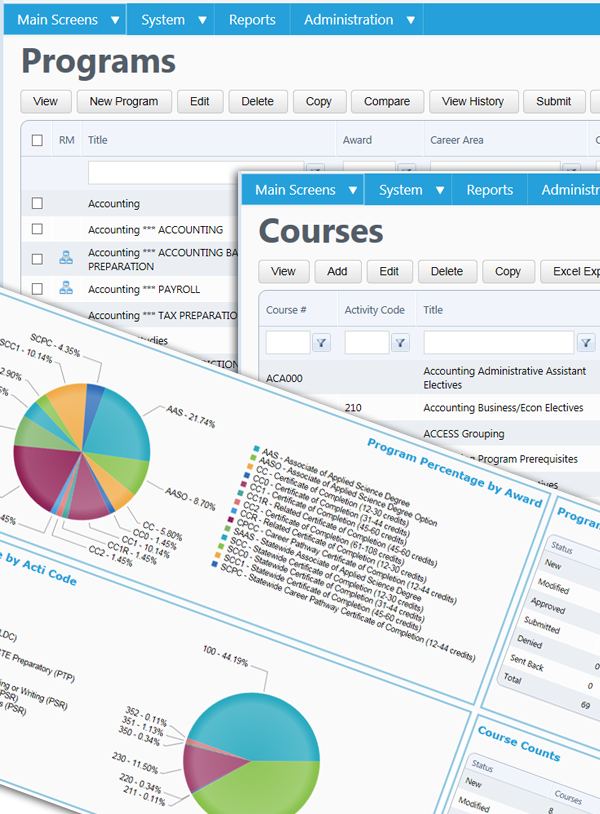
Task: Click the AAS - 21.74% pie label
Action: 190,416
